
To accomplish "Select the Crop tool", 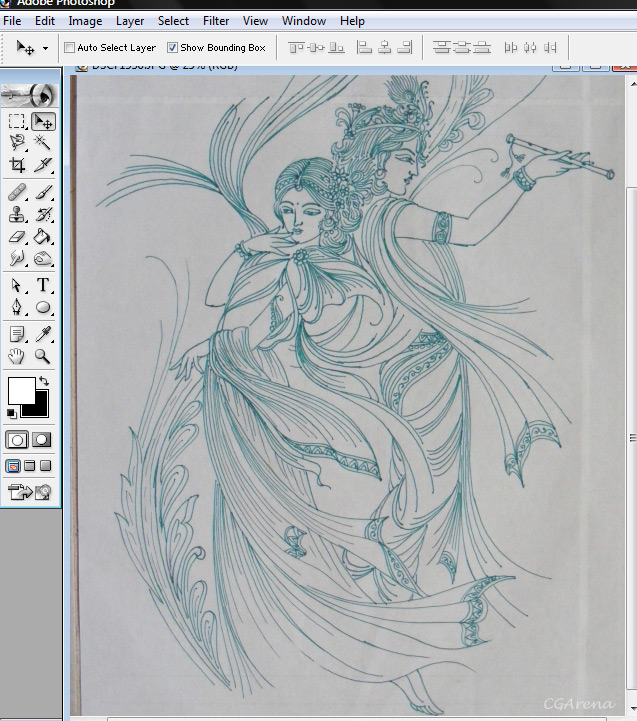I will [x=17, y=165].
